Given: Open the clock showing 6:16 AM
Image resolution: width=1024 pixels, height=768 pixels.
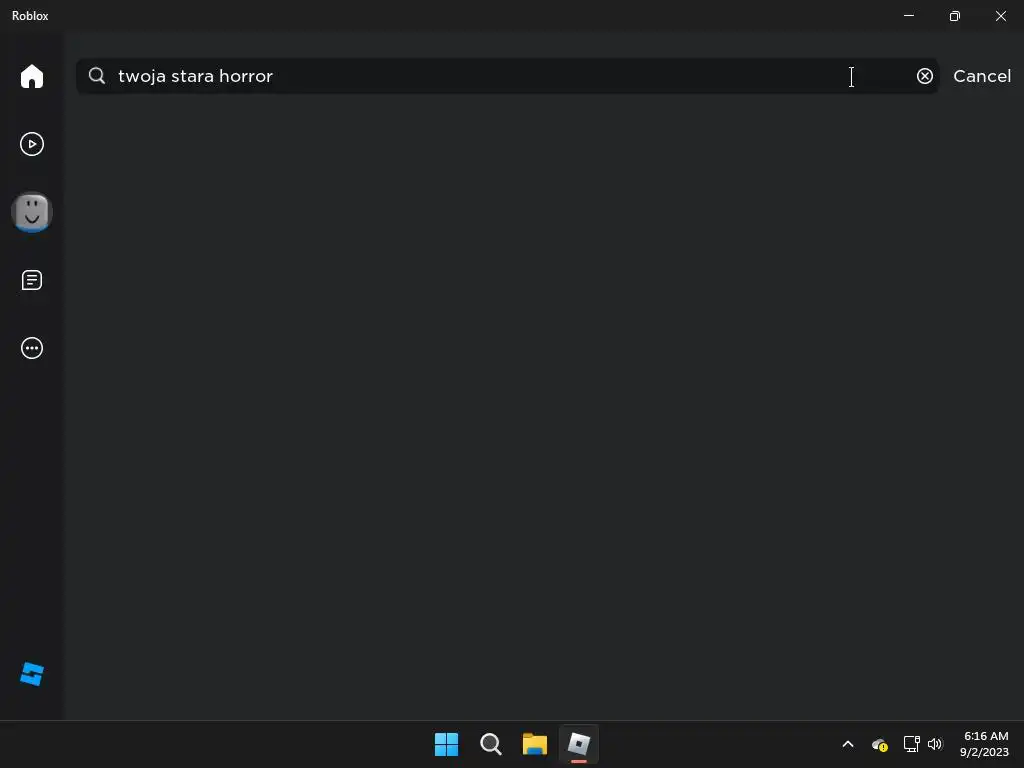Looking at the screenshot, I should tap(985, 744).
